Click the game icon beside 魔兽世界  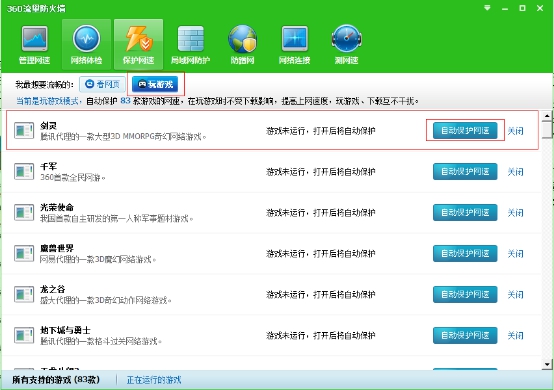tap(24, 253)
